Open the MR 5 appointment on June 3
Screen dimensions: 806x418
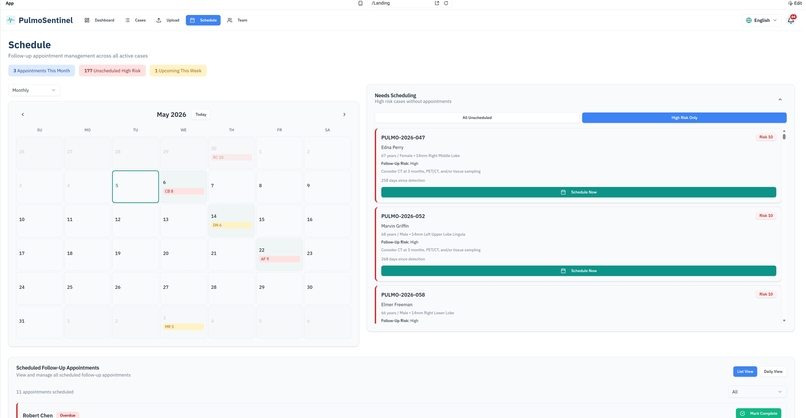184,326
